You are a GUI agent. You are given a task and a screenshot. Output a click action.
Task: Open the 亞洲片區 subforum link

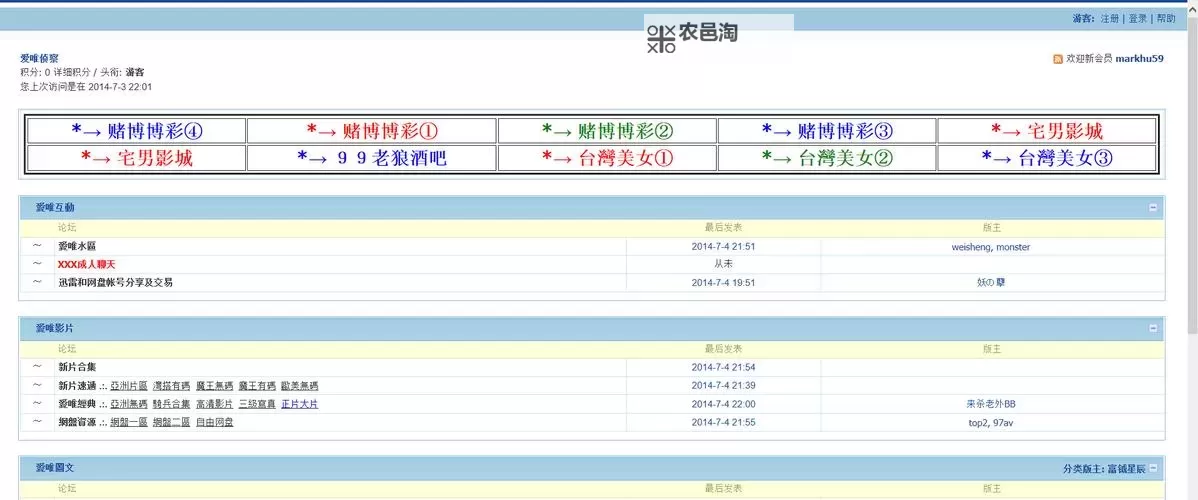tap(128, 385)
